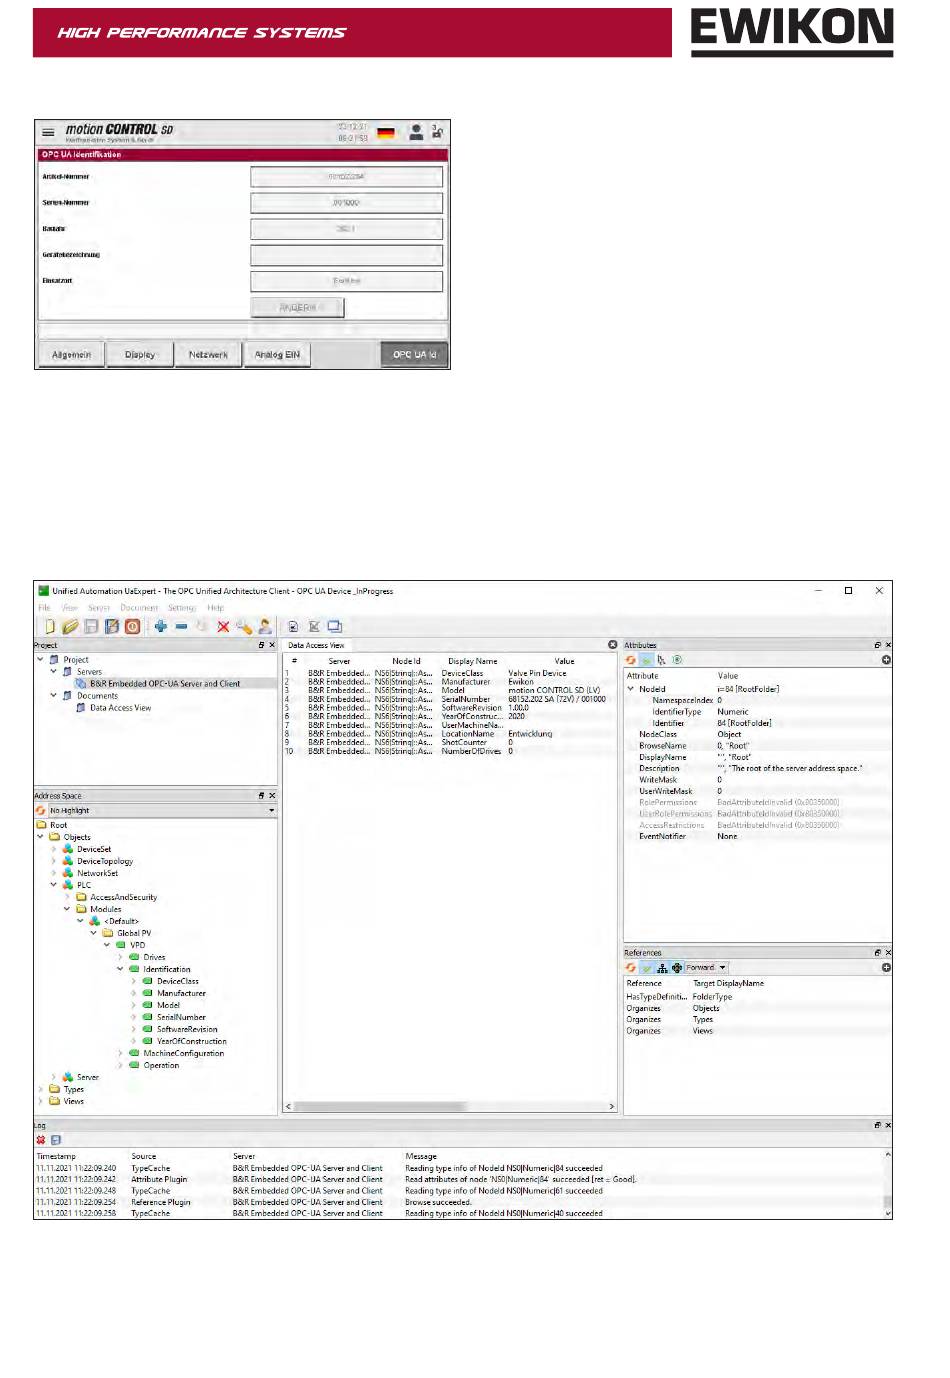Undock the Address Space panel
The width and height of the screenshot is (950, 1378).
click(261, 796)
